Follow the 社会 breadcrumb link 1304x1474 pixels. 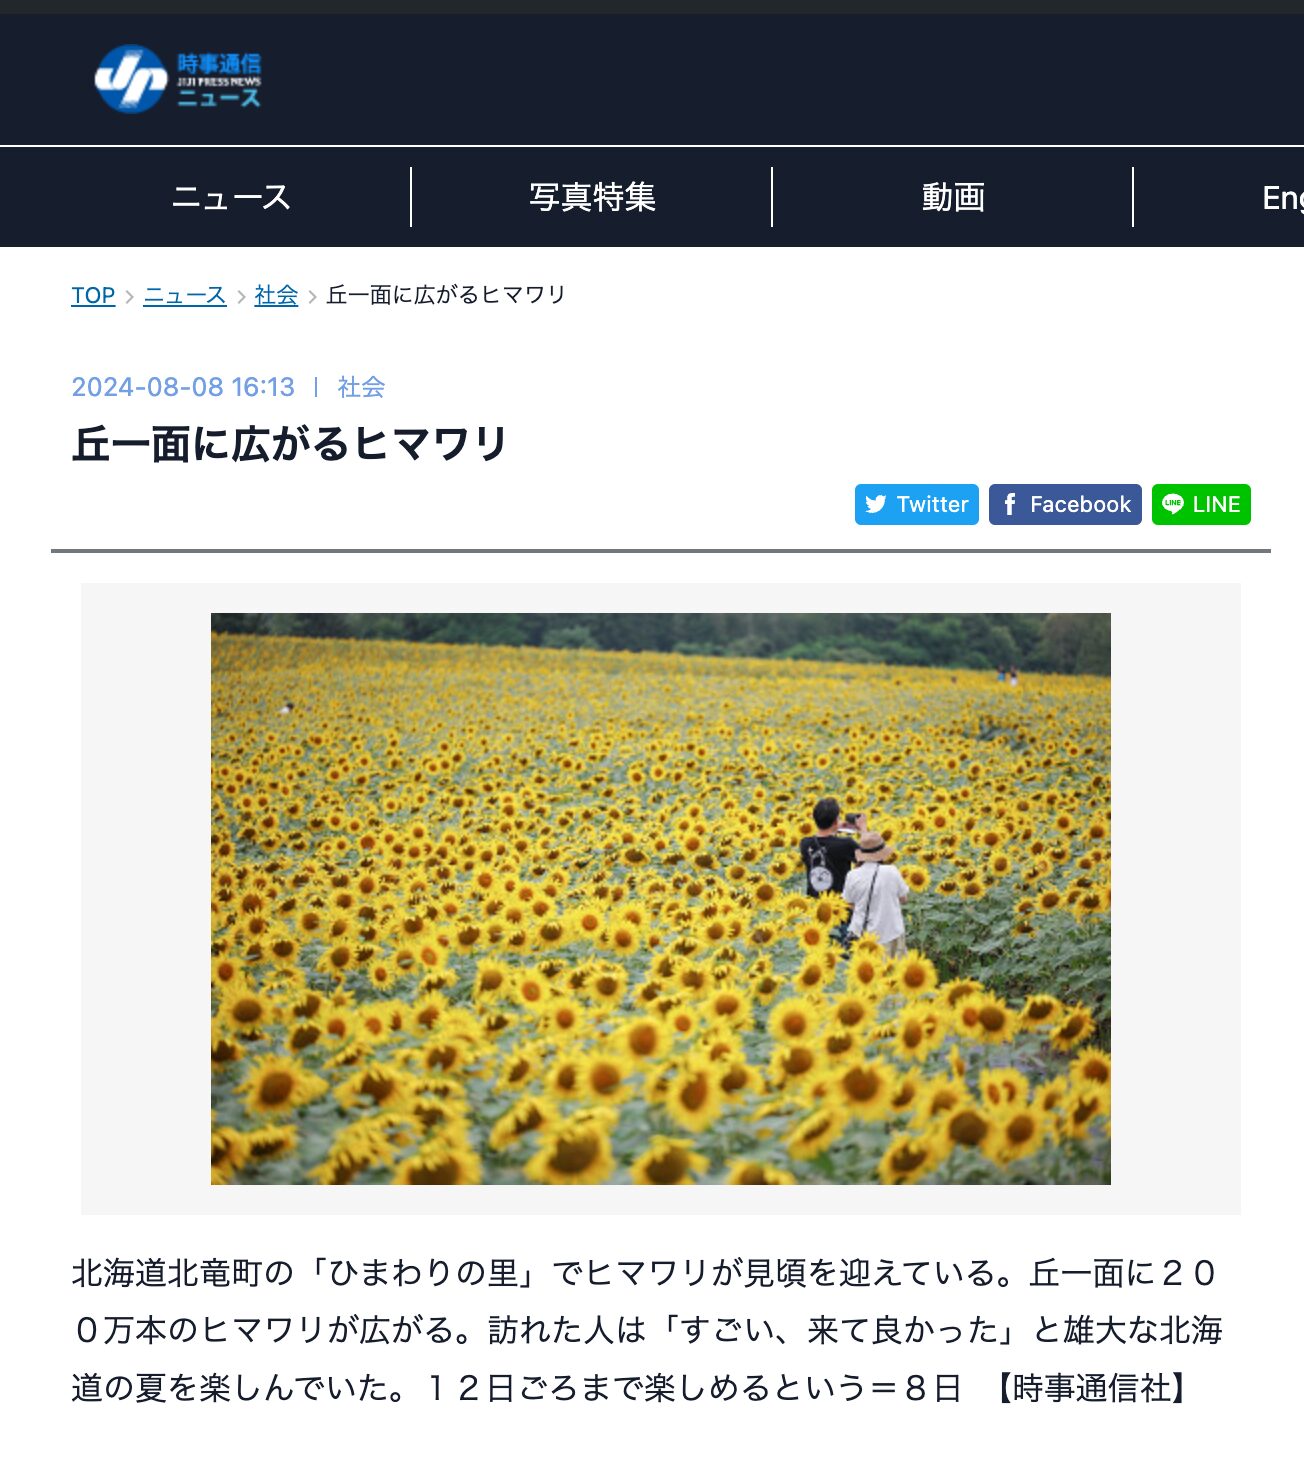tap(276, 296)
